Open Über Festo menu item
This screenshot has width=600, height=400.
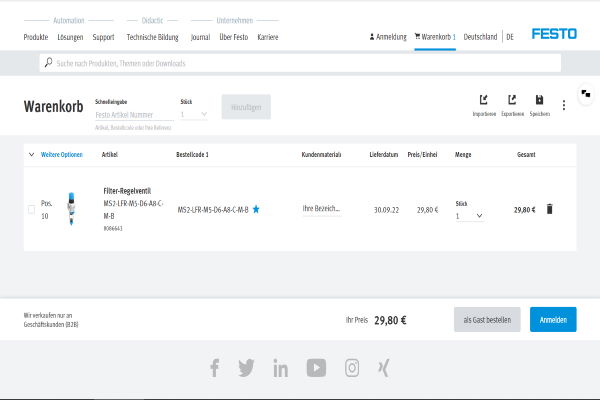233,37
